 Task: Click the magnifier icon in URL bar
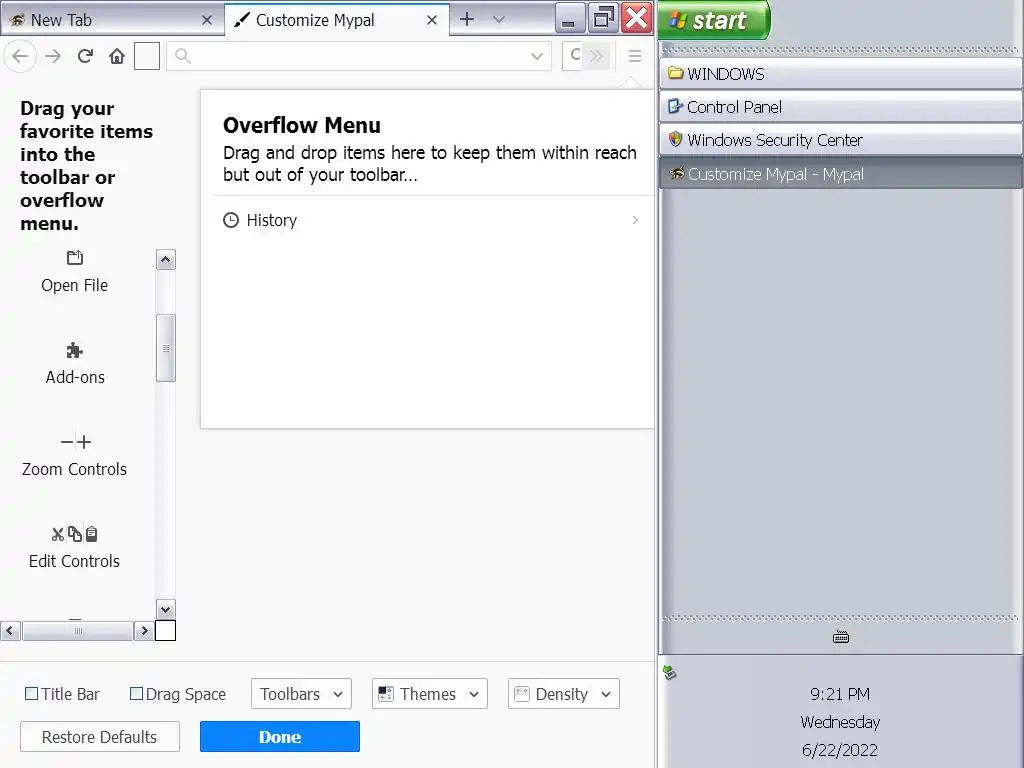[183, 56]
